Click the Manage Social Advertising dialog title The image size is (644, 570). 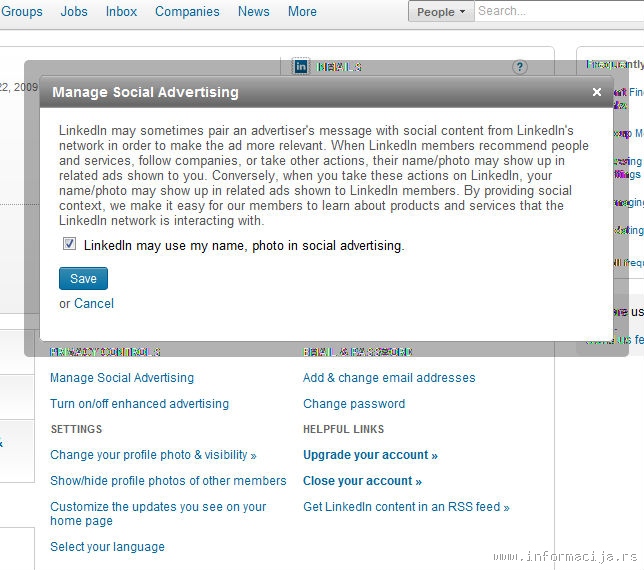coord(145,92)
